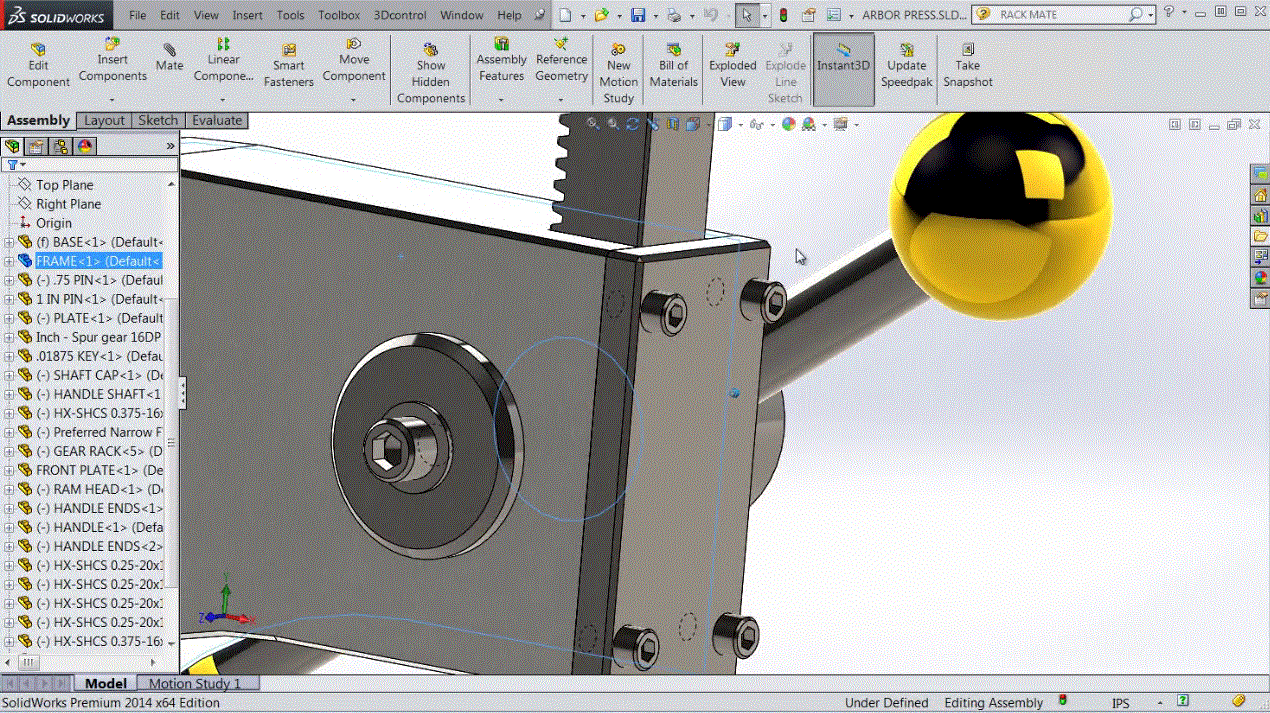This screenshot has height=713, width=1270.
Task: Activate the Move Component tool
Action: 354,60
